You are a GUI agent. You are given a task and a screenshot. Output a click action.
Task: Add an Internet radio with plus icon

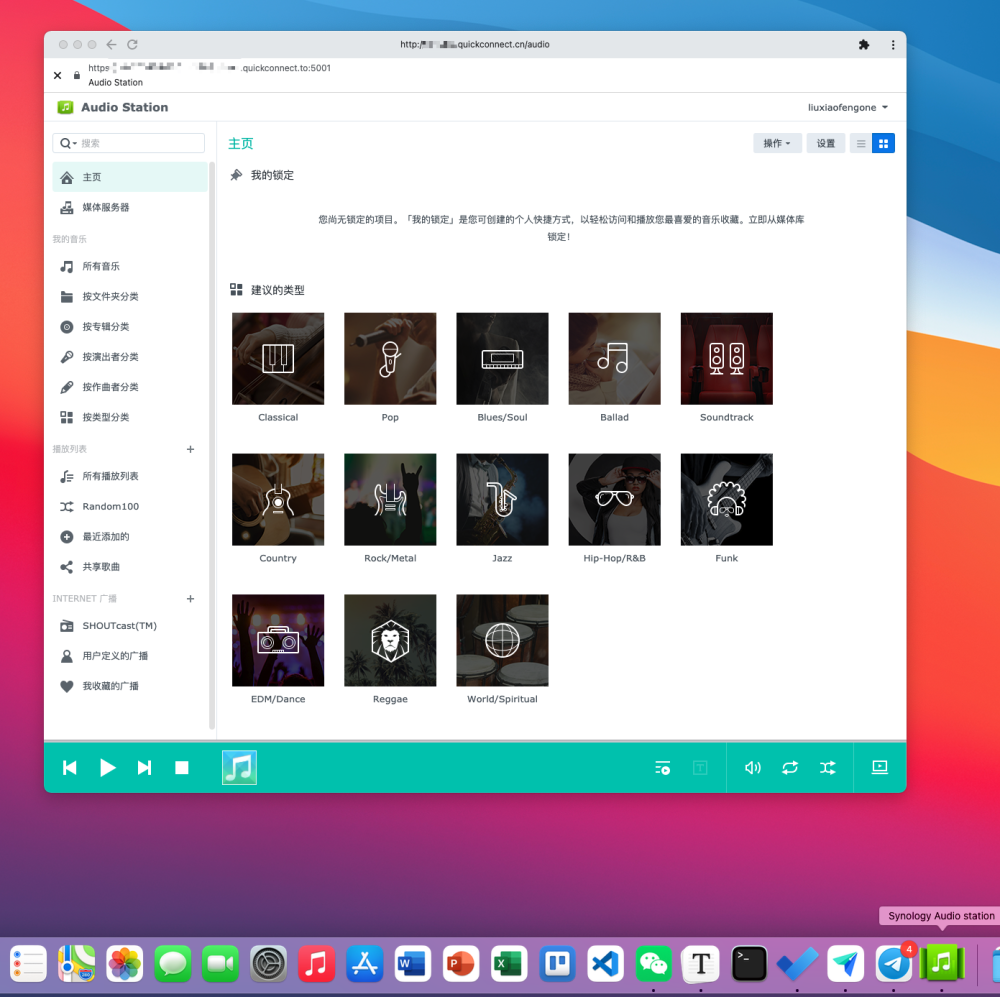click(x=190, y=598)
